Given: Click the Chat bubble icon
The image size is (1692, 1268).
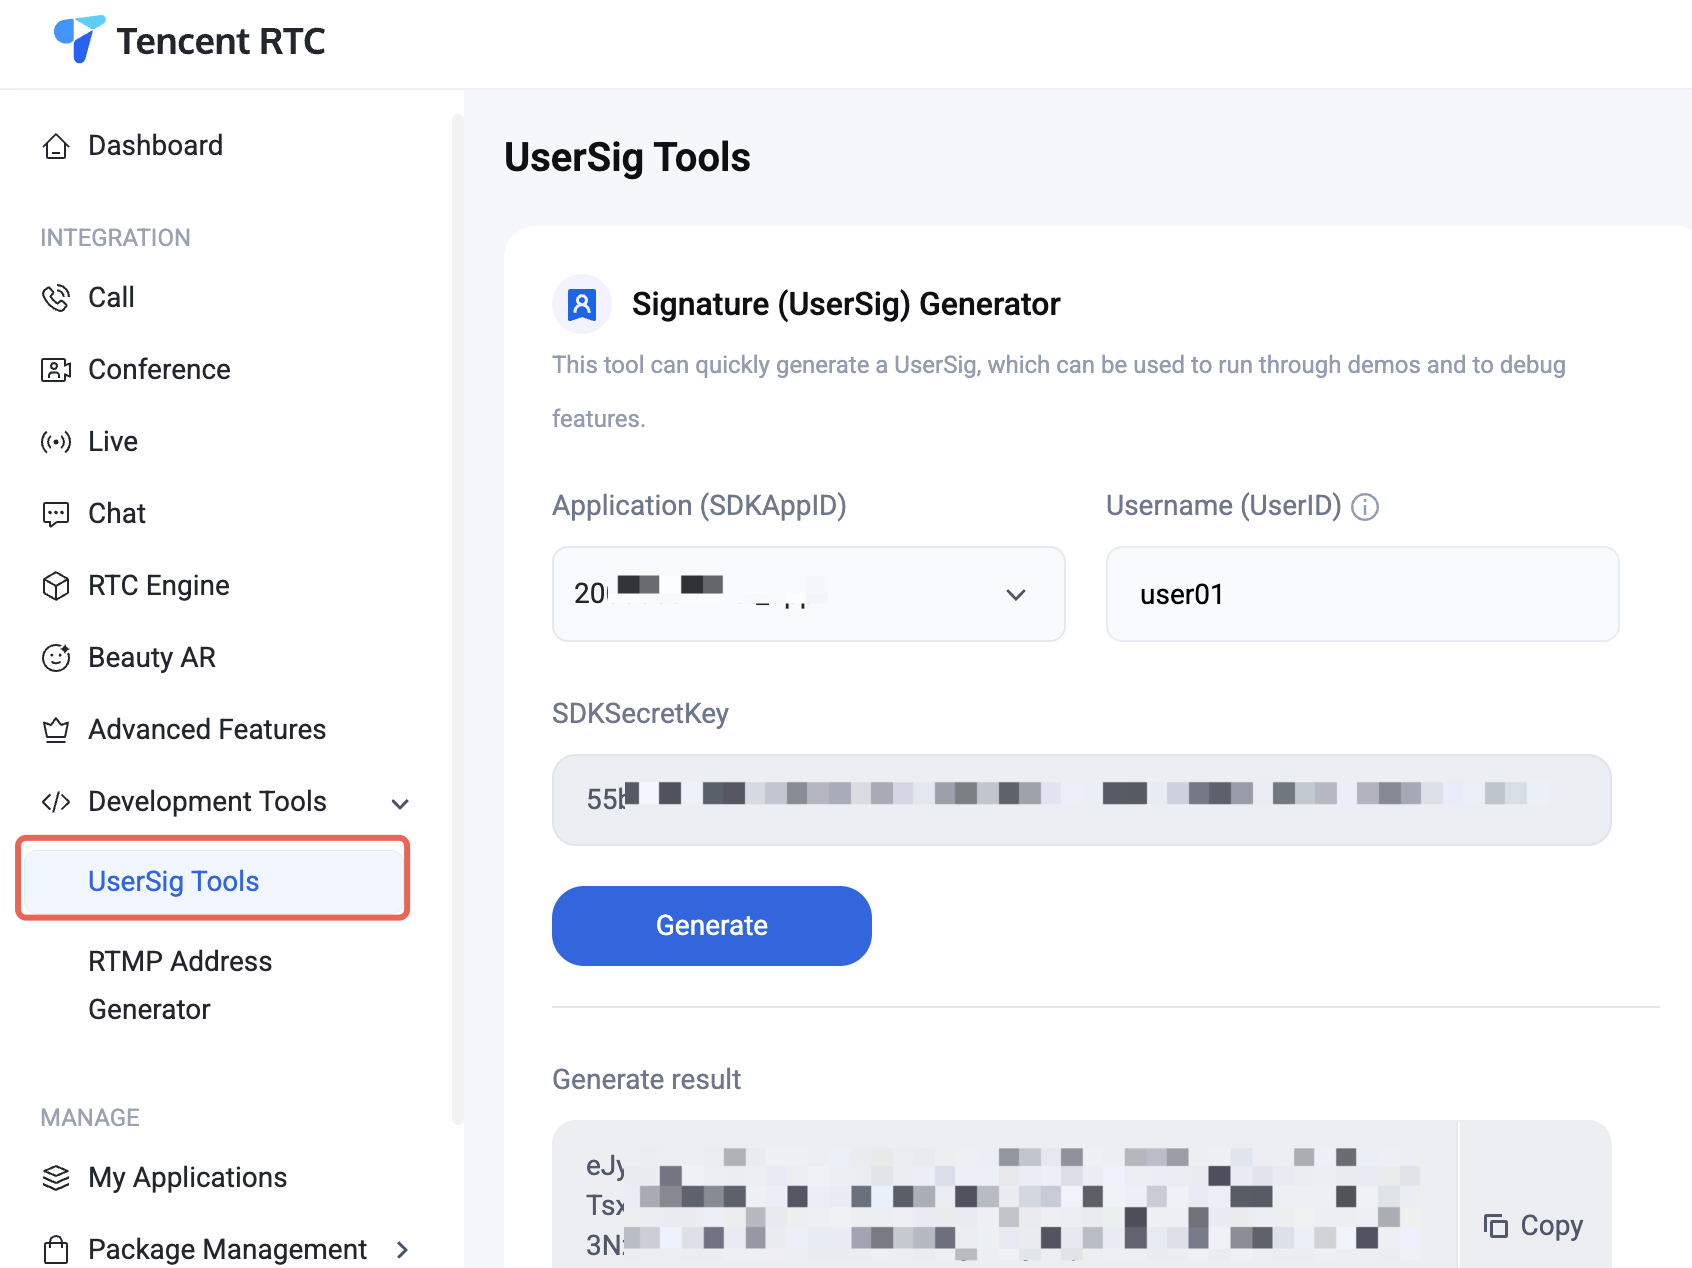Looking at the screenshot, I should (56, 514).
